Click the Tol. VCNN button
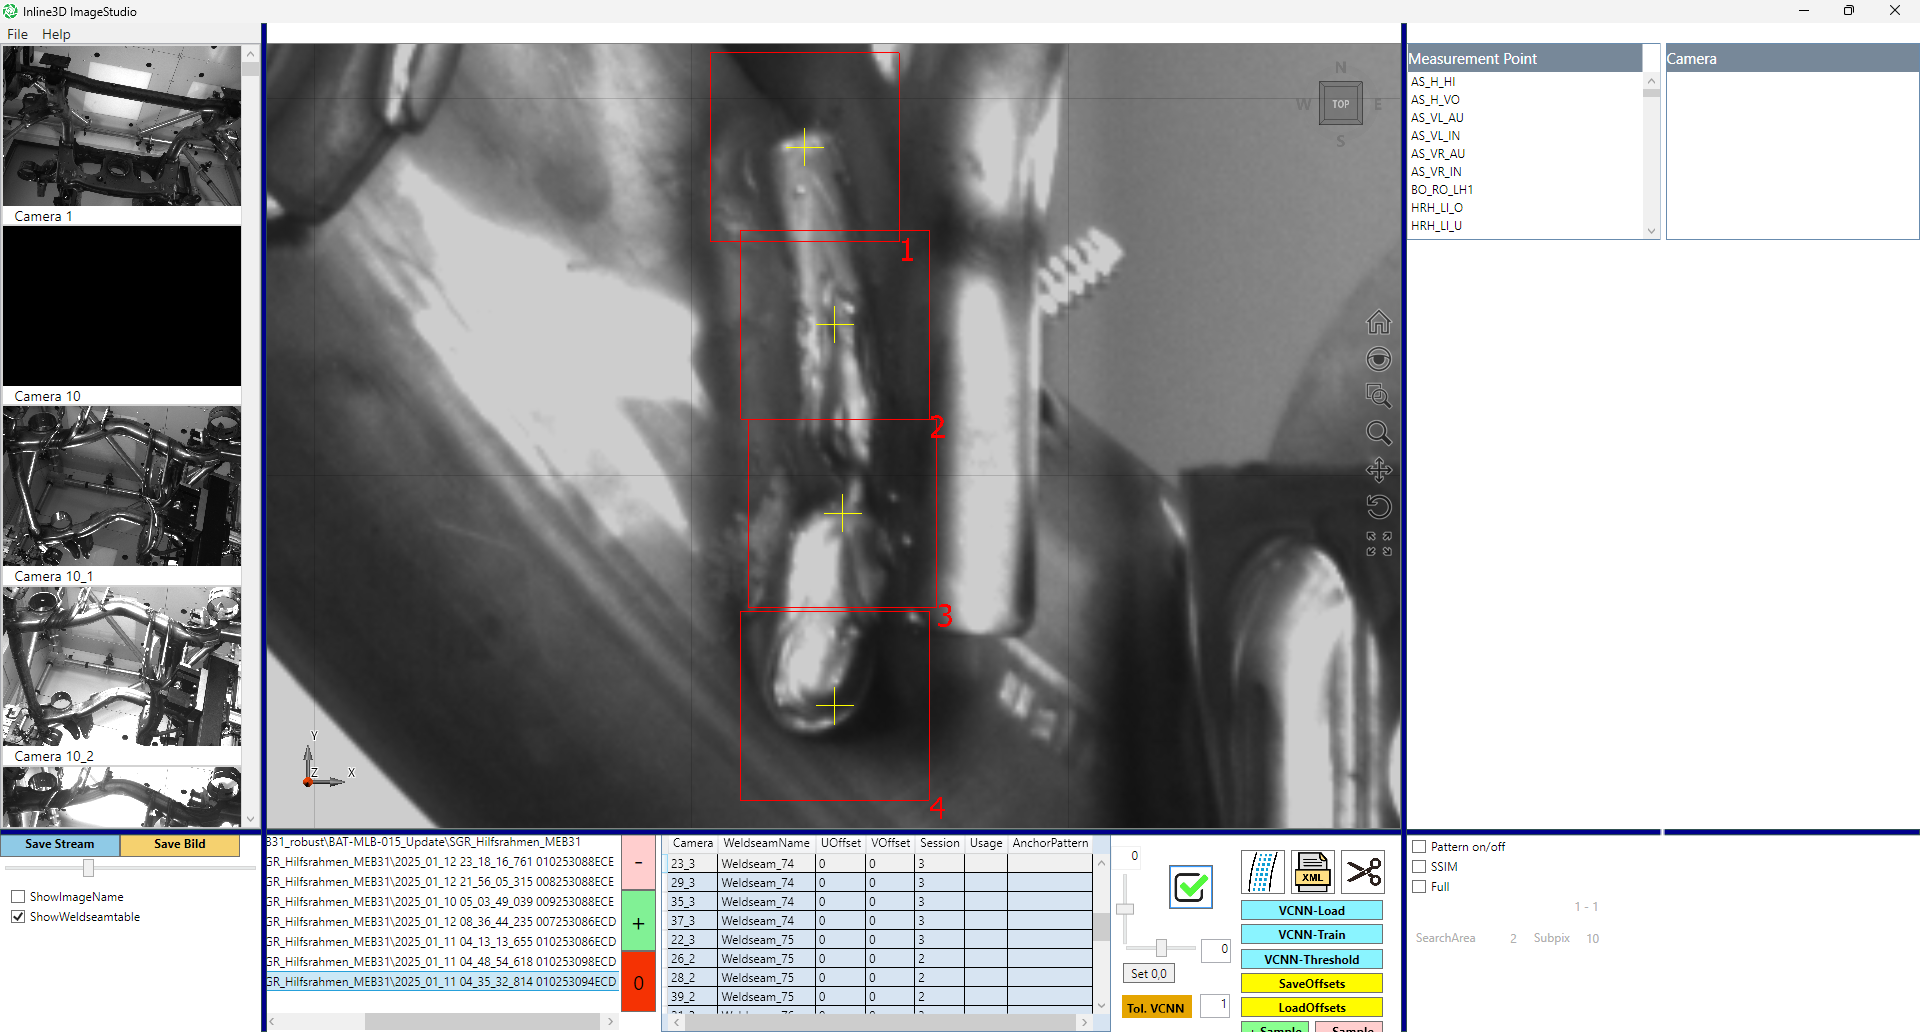 [x=1156, y=1008]
